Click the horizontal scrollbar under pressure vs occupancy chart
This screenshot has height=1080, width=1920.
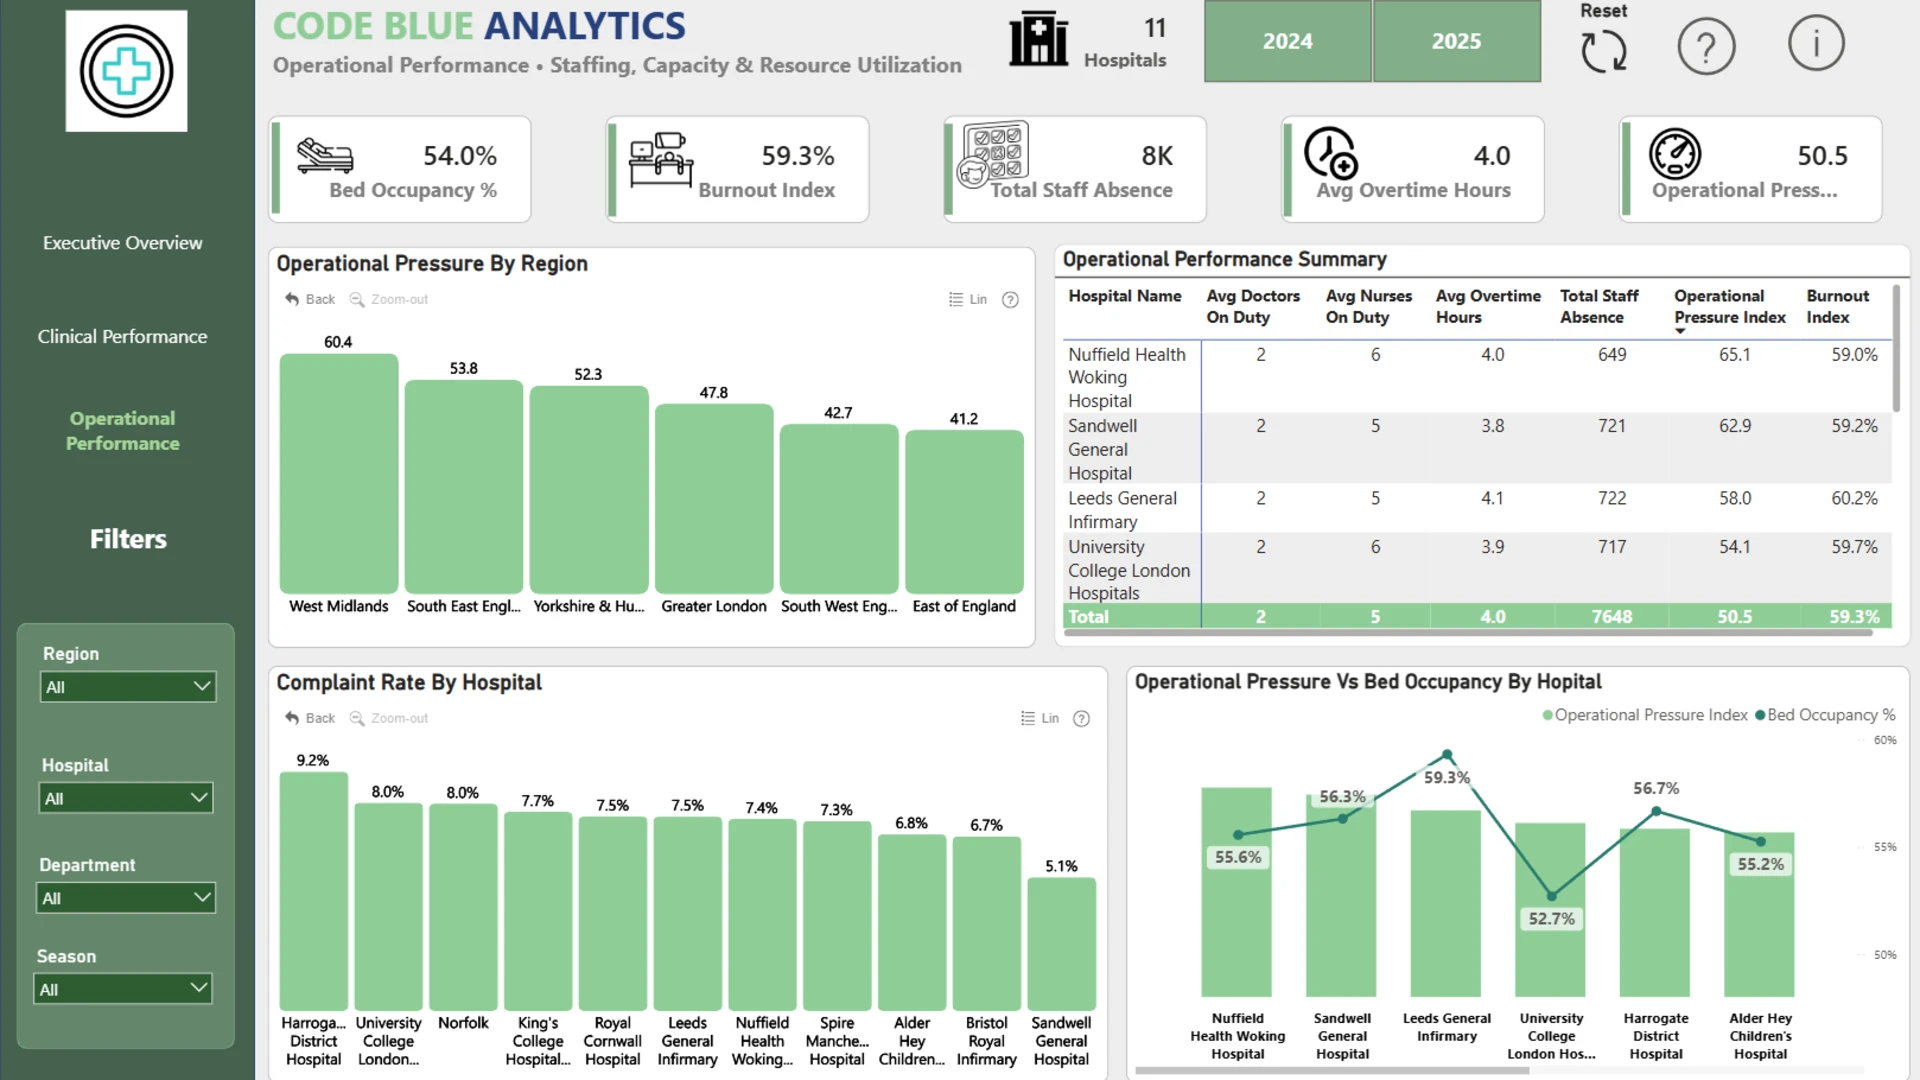click(x=1332, y=1070)
